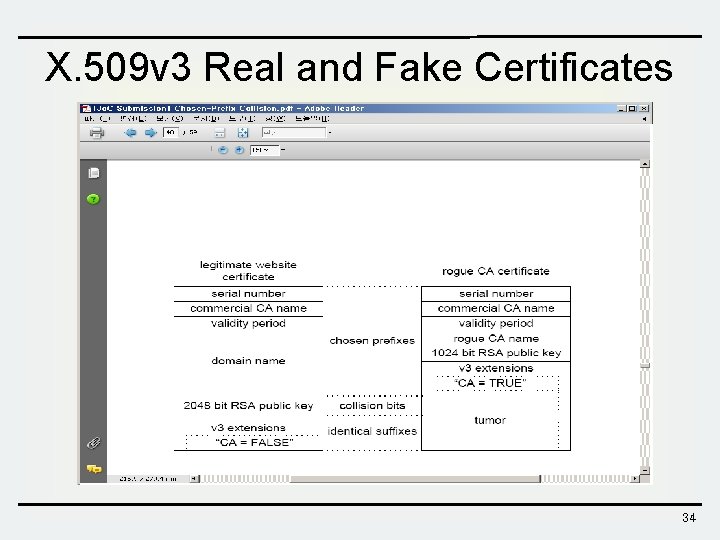The height and width of the screenshot is (540, 720).
Task: Maximize the Adobe Reader window
Action: [x=632, y=108]
